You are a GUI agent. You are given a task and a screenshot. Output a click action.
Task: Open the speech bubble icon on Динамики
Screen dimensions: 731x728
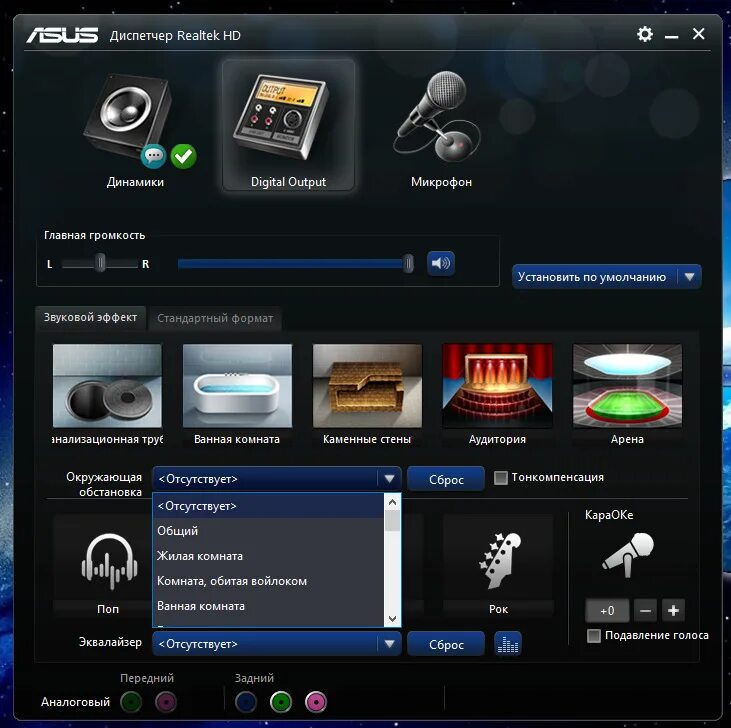point(153,156)
